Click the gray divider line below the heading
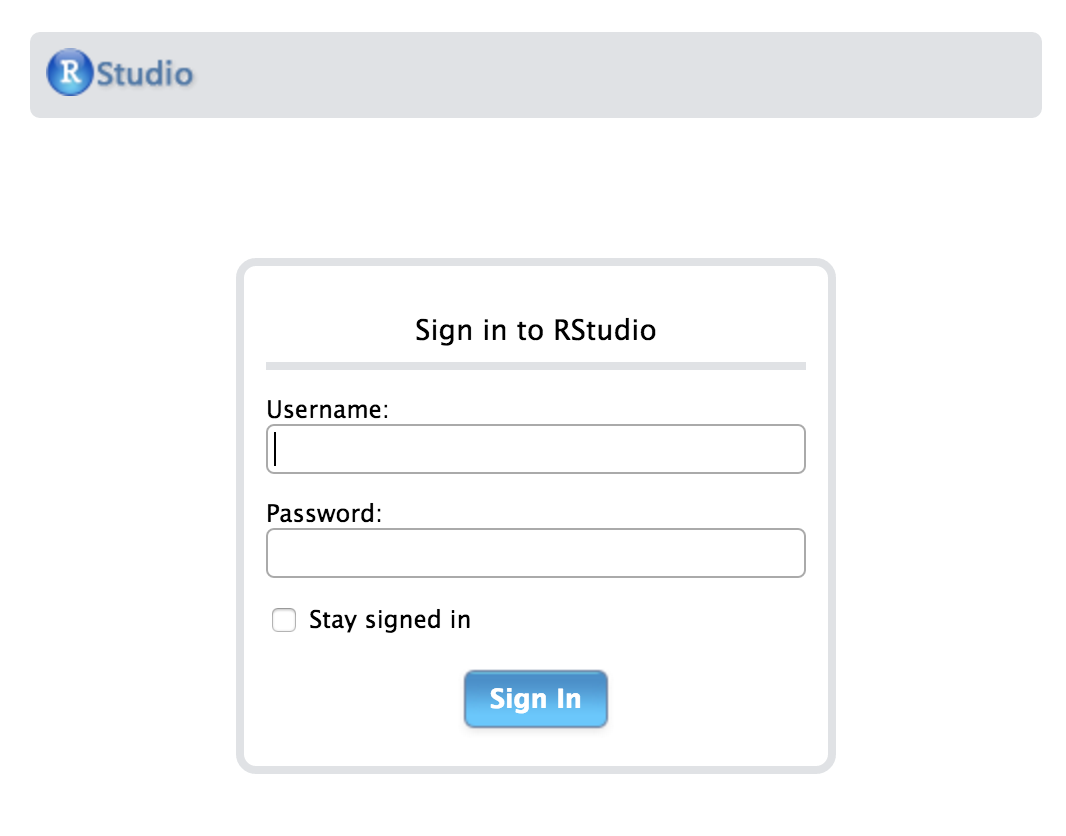This screenshot has width=1066, height=836. click(x=535, y=366)
